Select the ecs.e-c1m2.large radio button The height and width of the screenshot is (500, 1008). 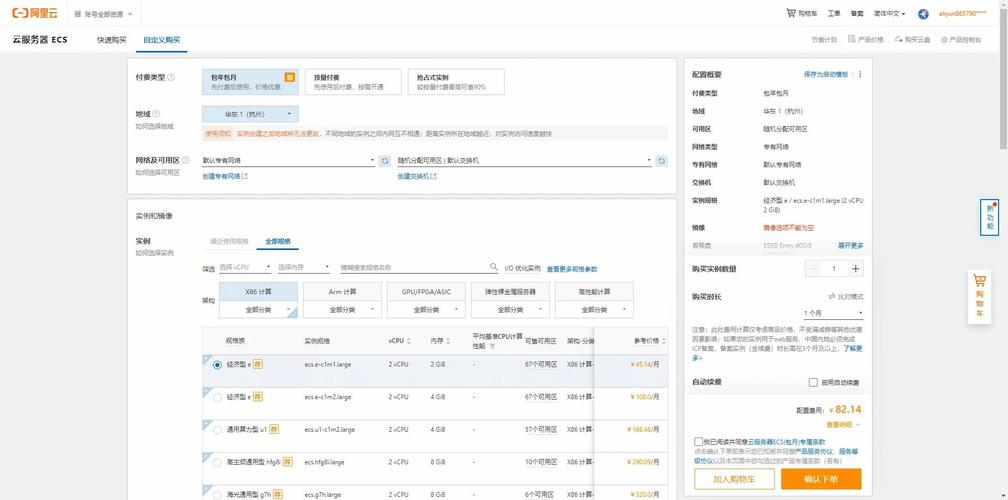217,397
